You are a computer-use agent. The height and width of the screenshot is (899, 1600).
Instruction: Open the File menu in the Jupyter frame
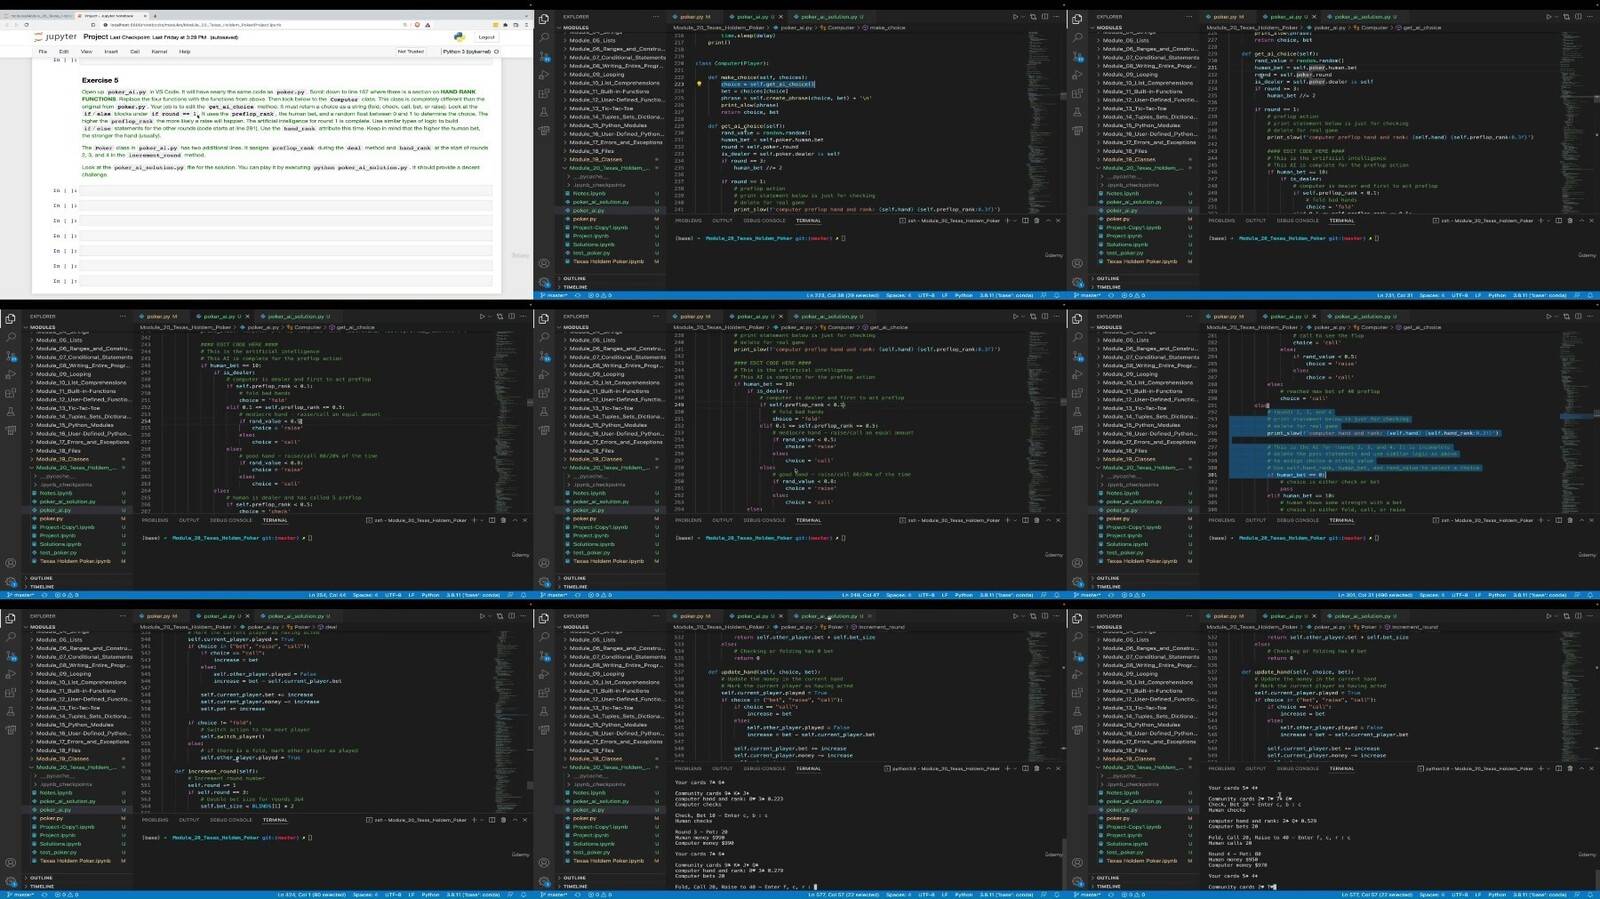(42, 51)
